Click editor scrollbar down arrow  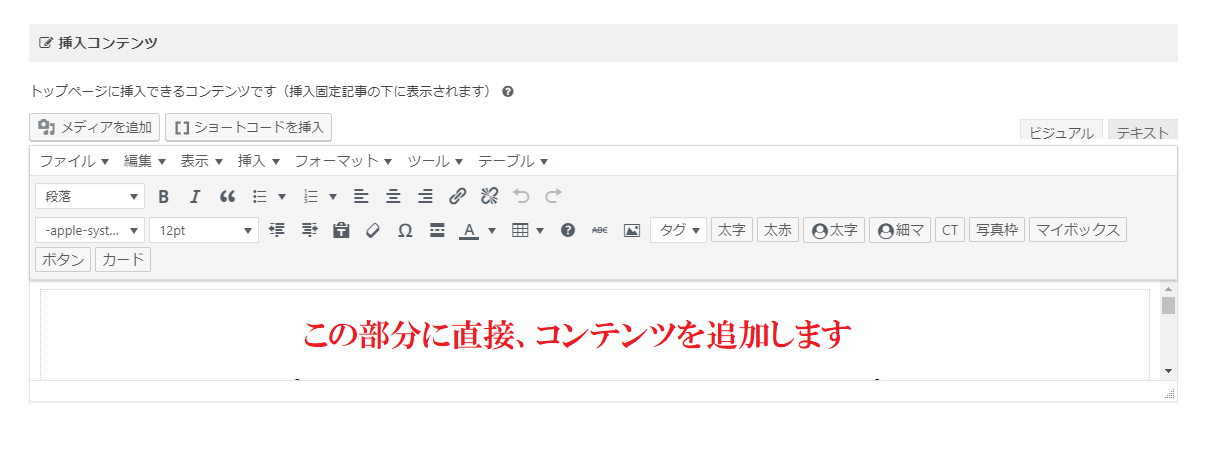pos(1168,372)
